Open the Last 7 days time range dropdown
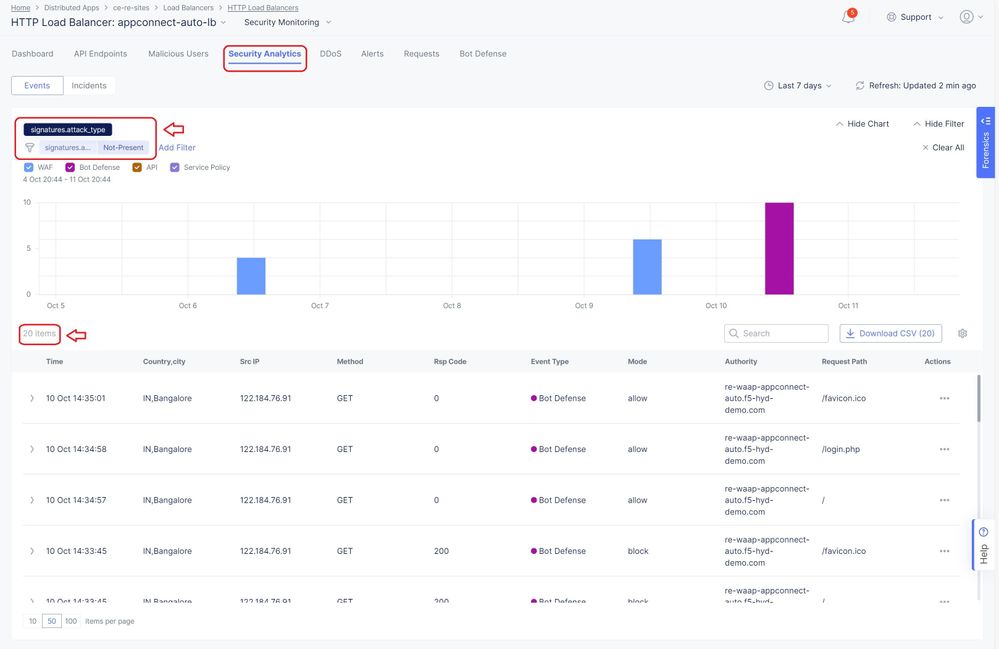999x649 pixels. point(798,86)
